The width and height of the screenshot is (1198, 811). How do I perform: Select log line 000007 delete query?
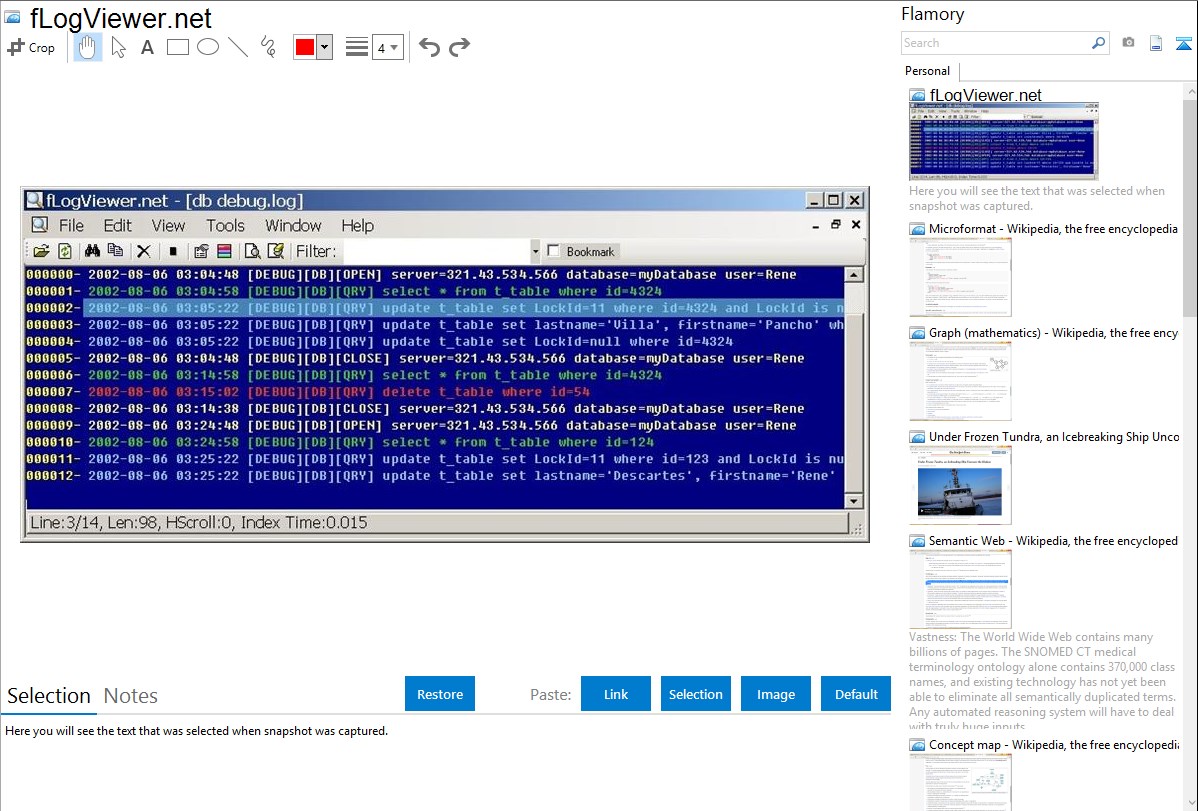(x=308, y=392)
